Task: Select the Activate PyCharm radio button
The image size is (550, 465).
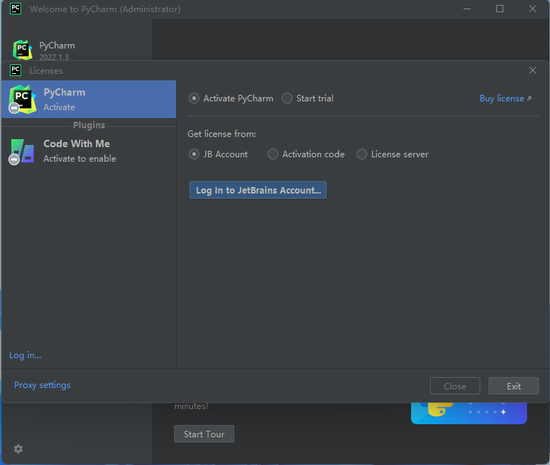Action: 194,99
